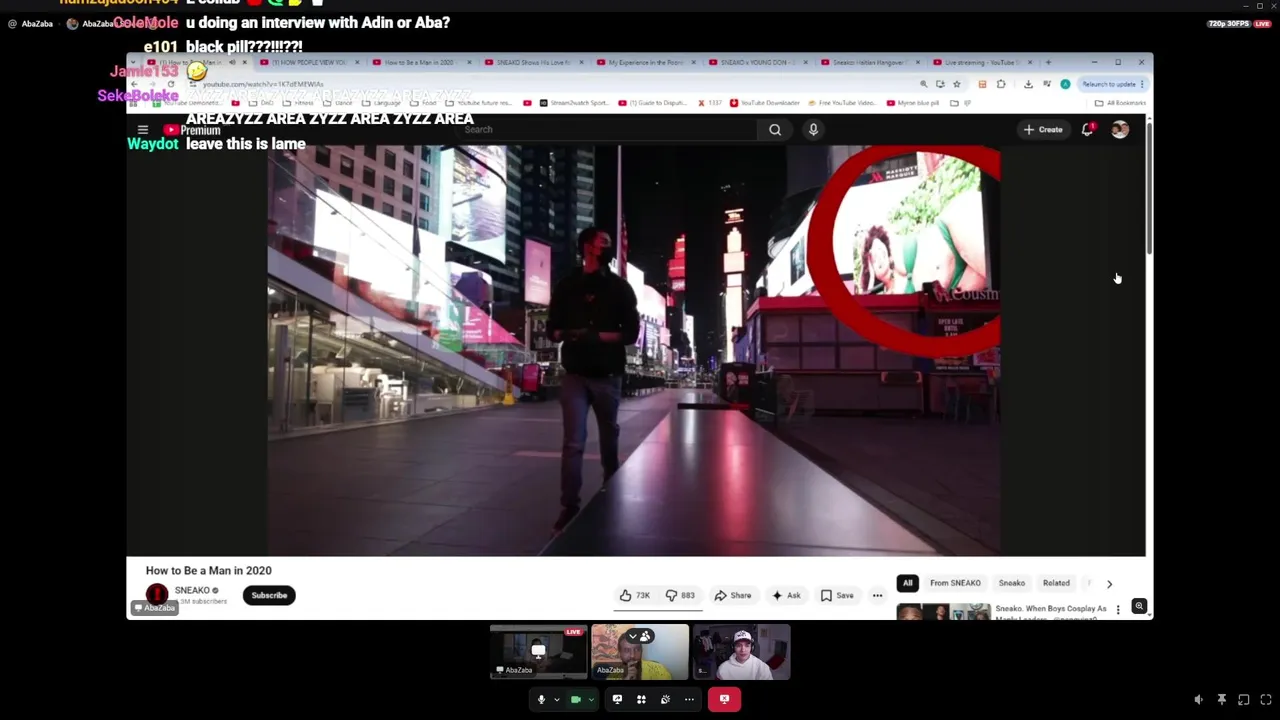Select the AbaZaba LIVE screen share tile

pos(538,652)
